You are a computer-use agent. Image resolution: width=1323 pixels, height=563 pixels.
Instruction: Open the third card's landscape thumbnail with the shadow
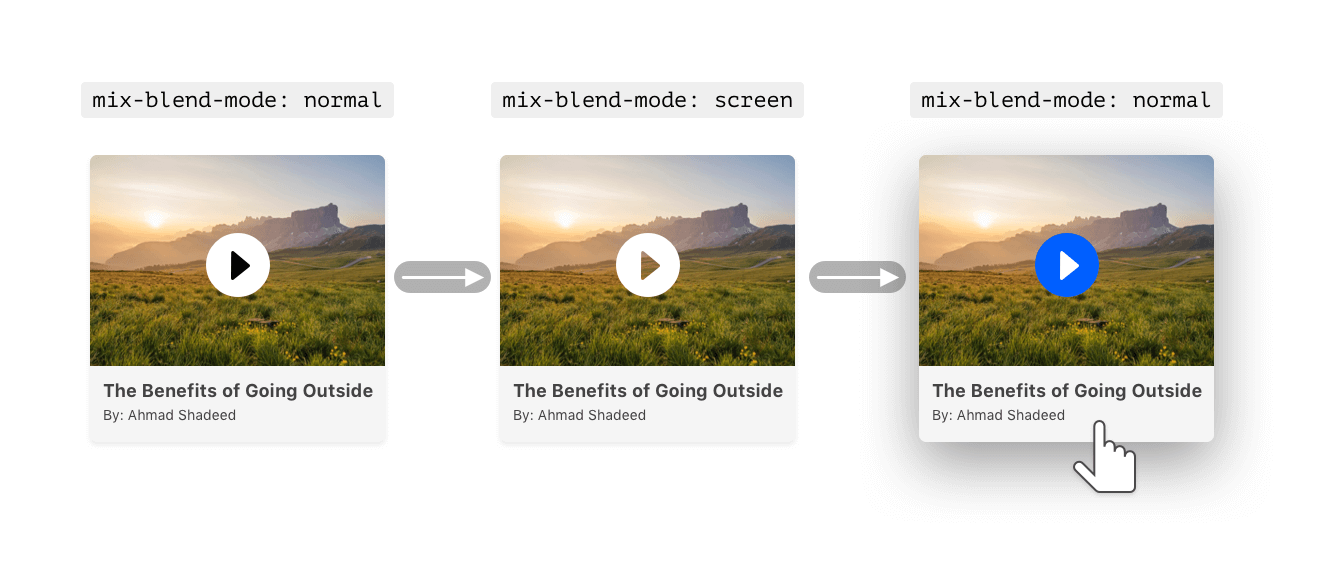1067,260
